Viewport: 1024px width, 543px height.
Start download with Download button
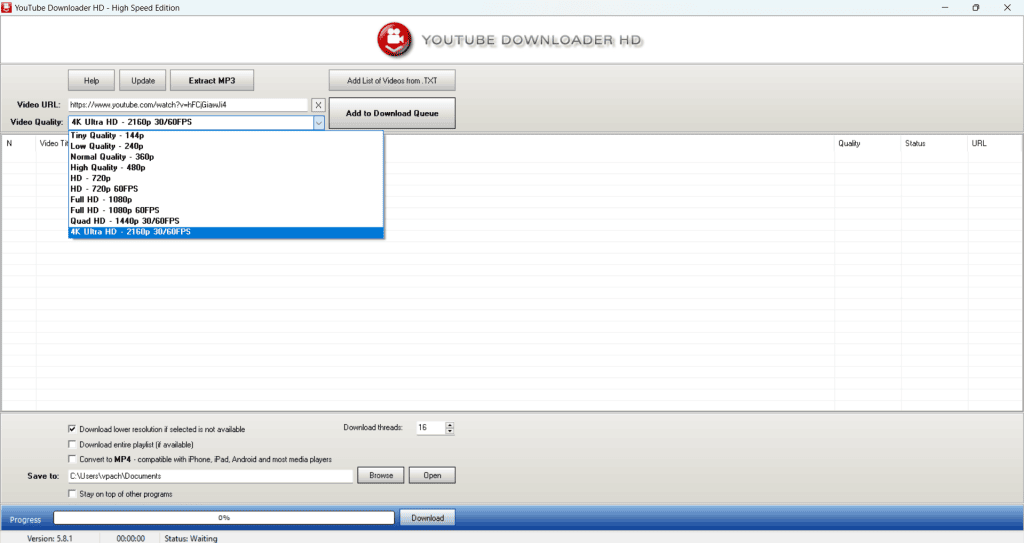click(428, 518)
